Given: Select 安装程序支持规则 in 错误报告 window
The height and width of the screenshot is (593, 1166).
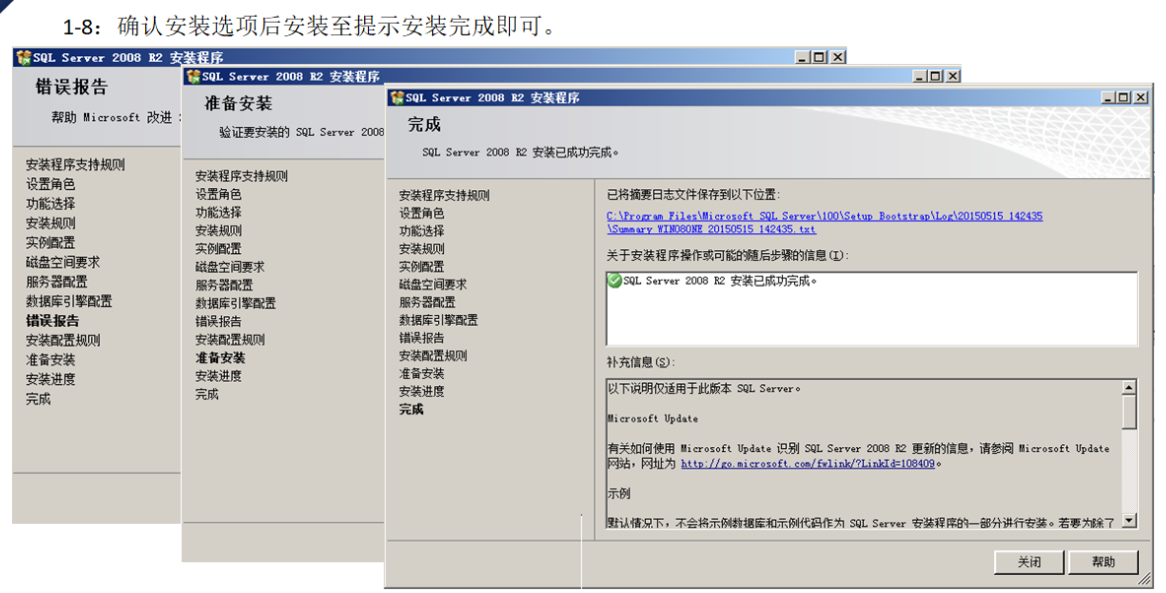Looking at the screenshot, I should point(75,165).
